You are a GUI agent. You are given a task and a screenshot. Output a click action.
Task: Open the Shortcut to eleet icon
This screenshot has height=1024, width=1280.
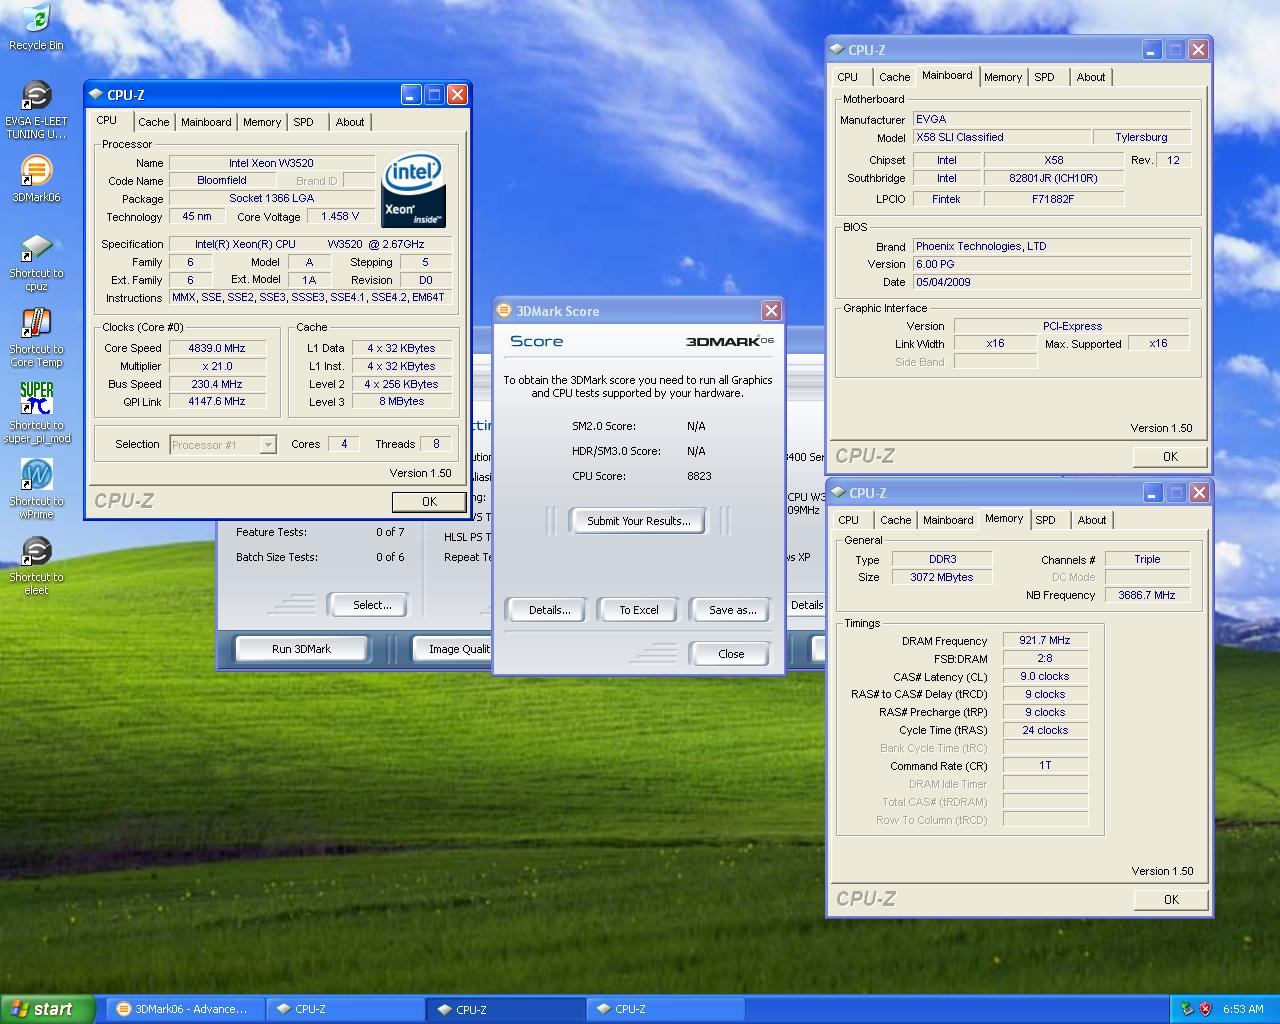point(36,565)
